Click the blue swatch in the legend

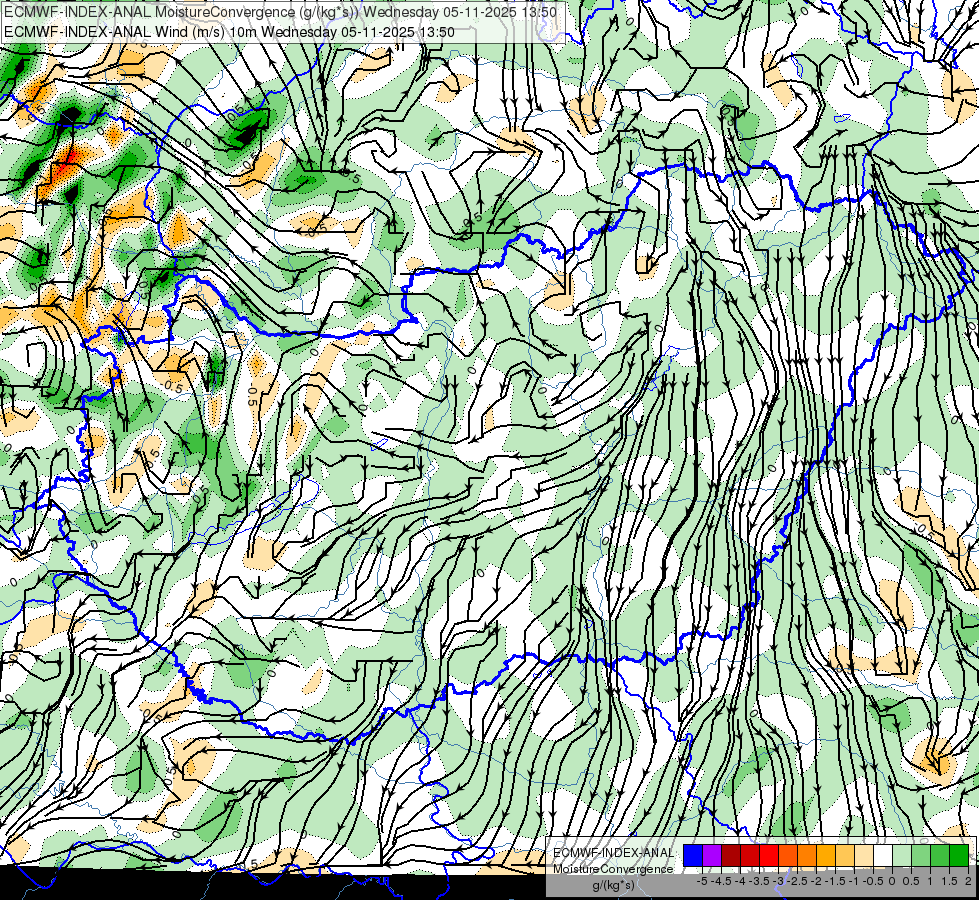pyautogui.click(x=693, y=855)
